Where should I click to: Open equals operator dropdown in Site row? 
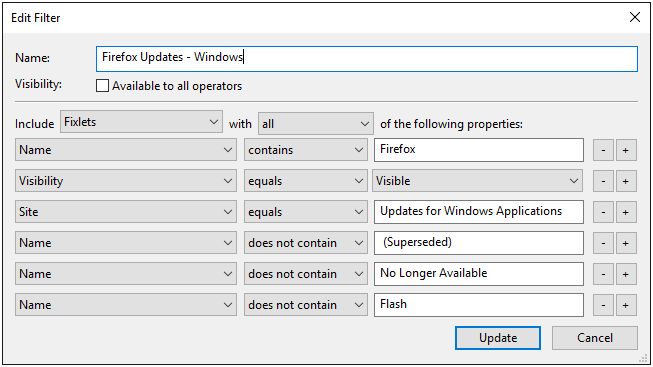pos(306,212)
